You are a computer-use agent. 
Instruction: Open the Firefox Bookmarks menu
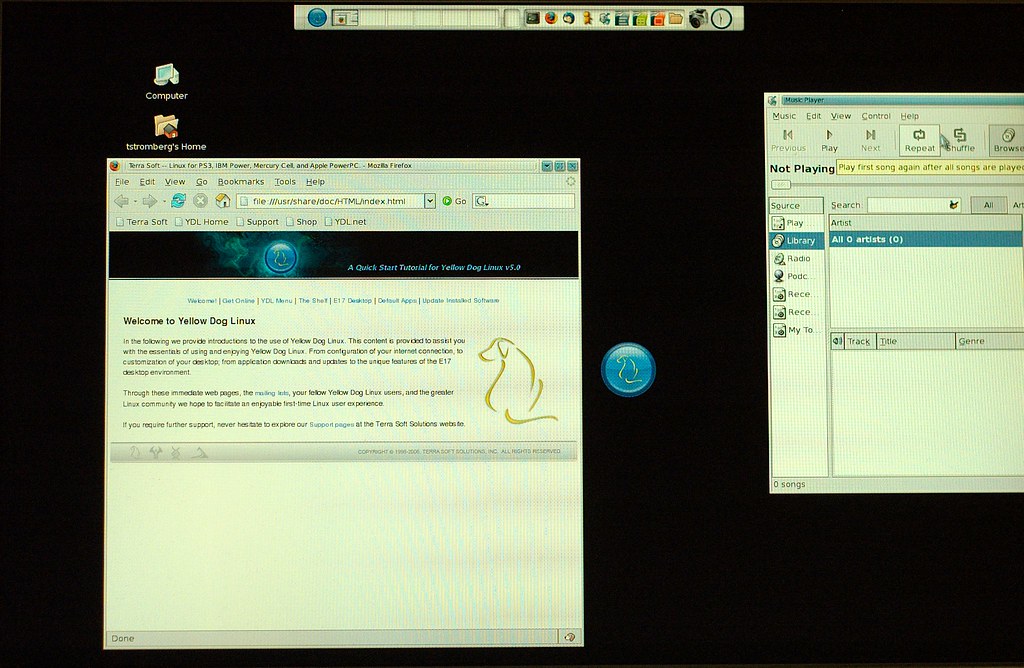click(241, 182)
